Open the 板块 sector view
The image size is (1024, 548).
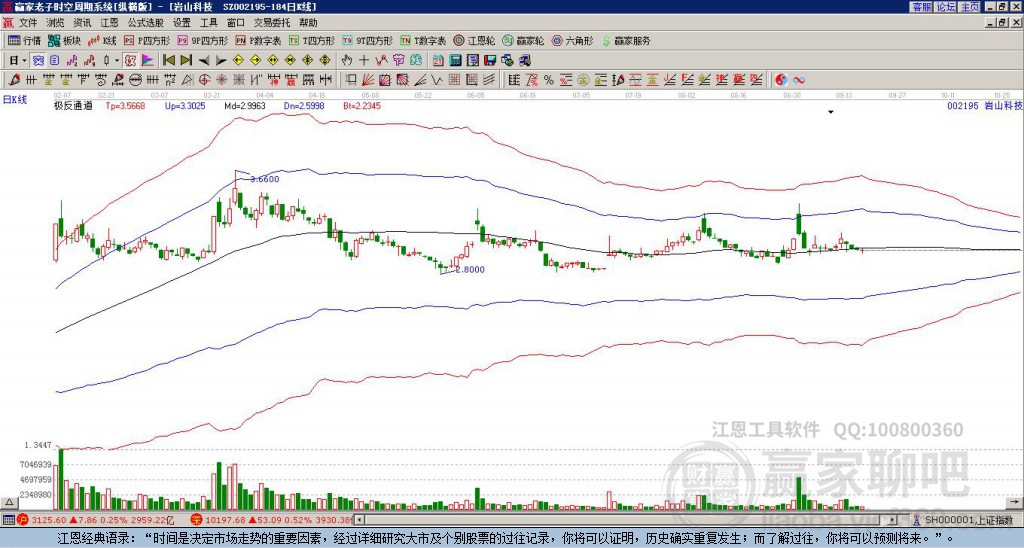[64, 40]
